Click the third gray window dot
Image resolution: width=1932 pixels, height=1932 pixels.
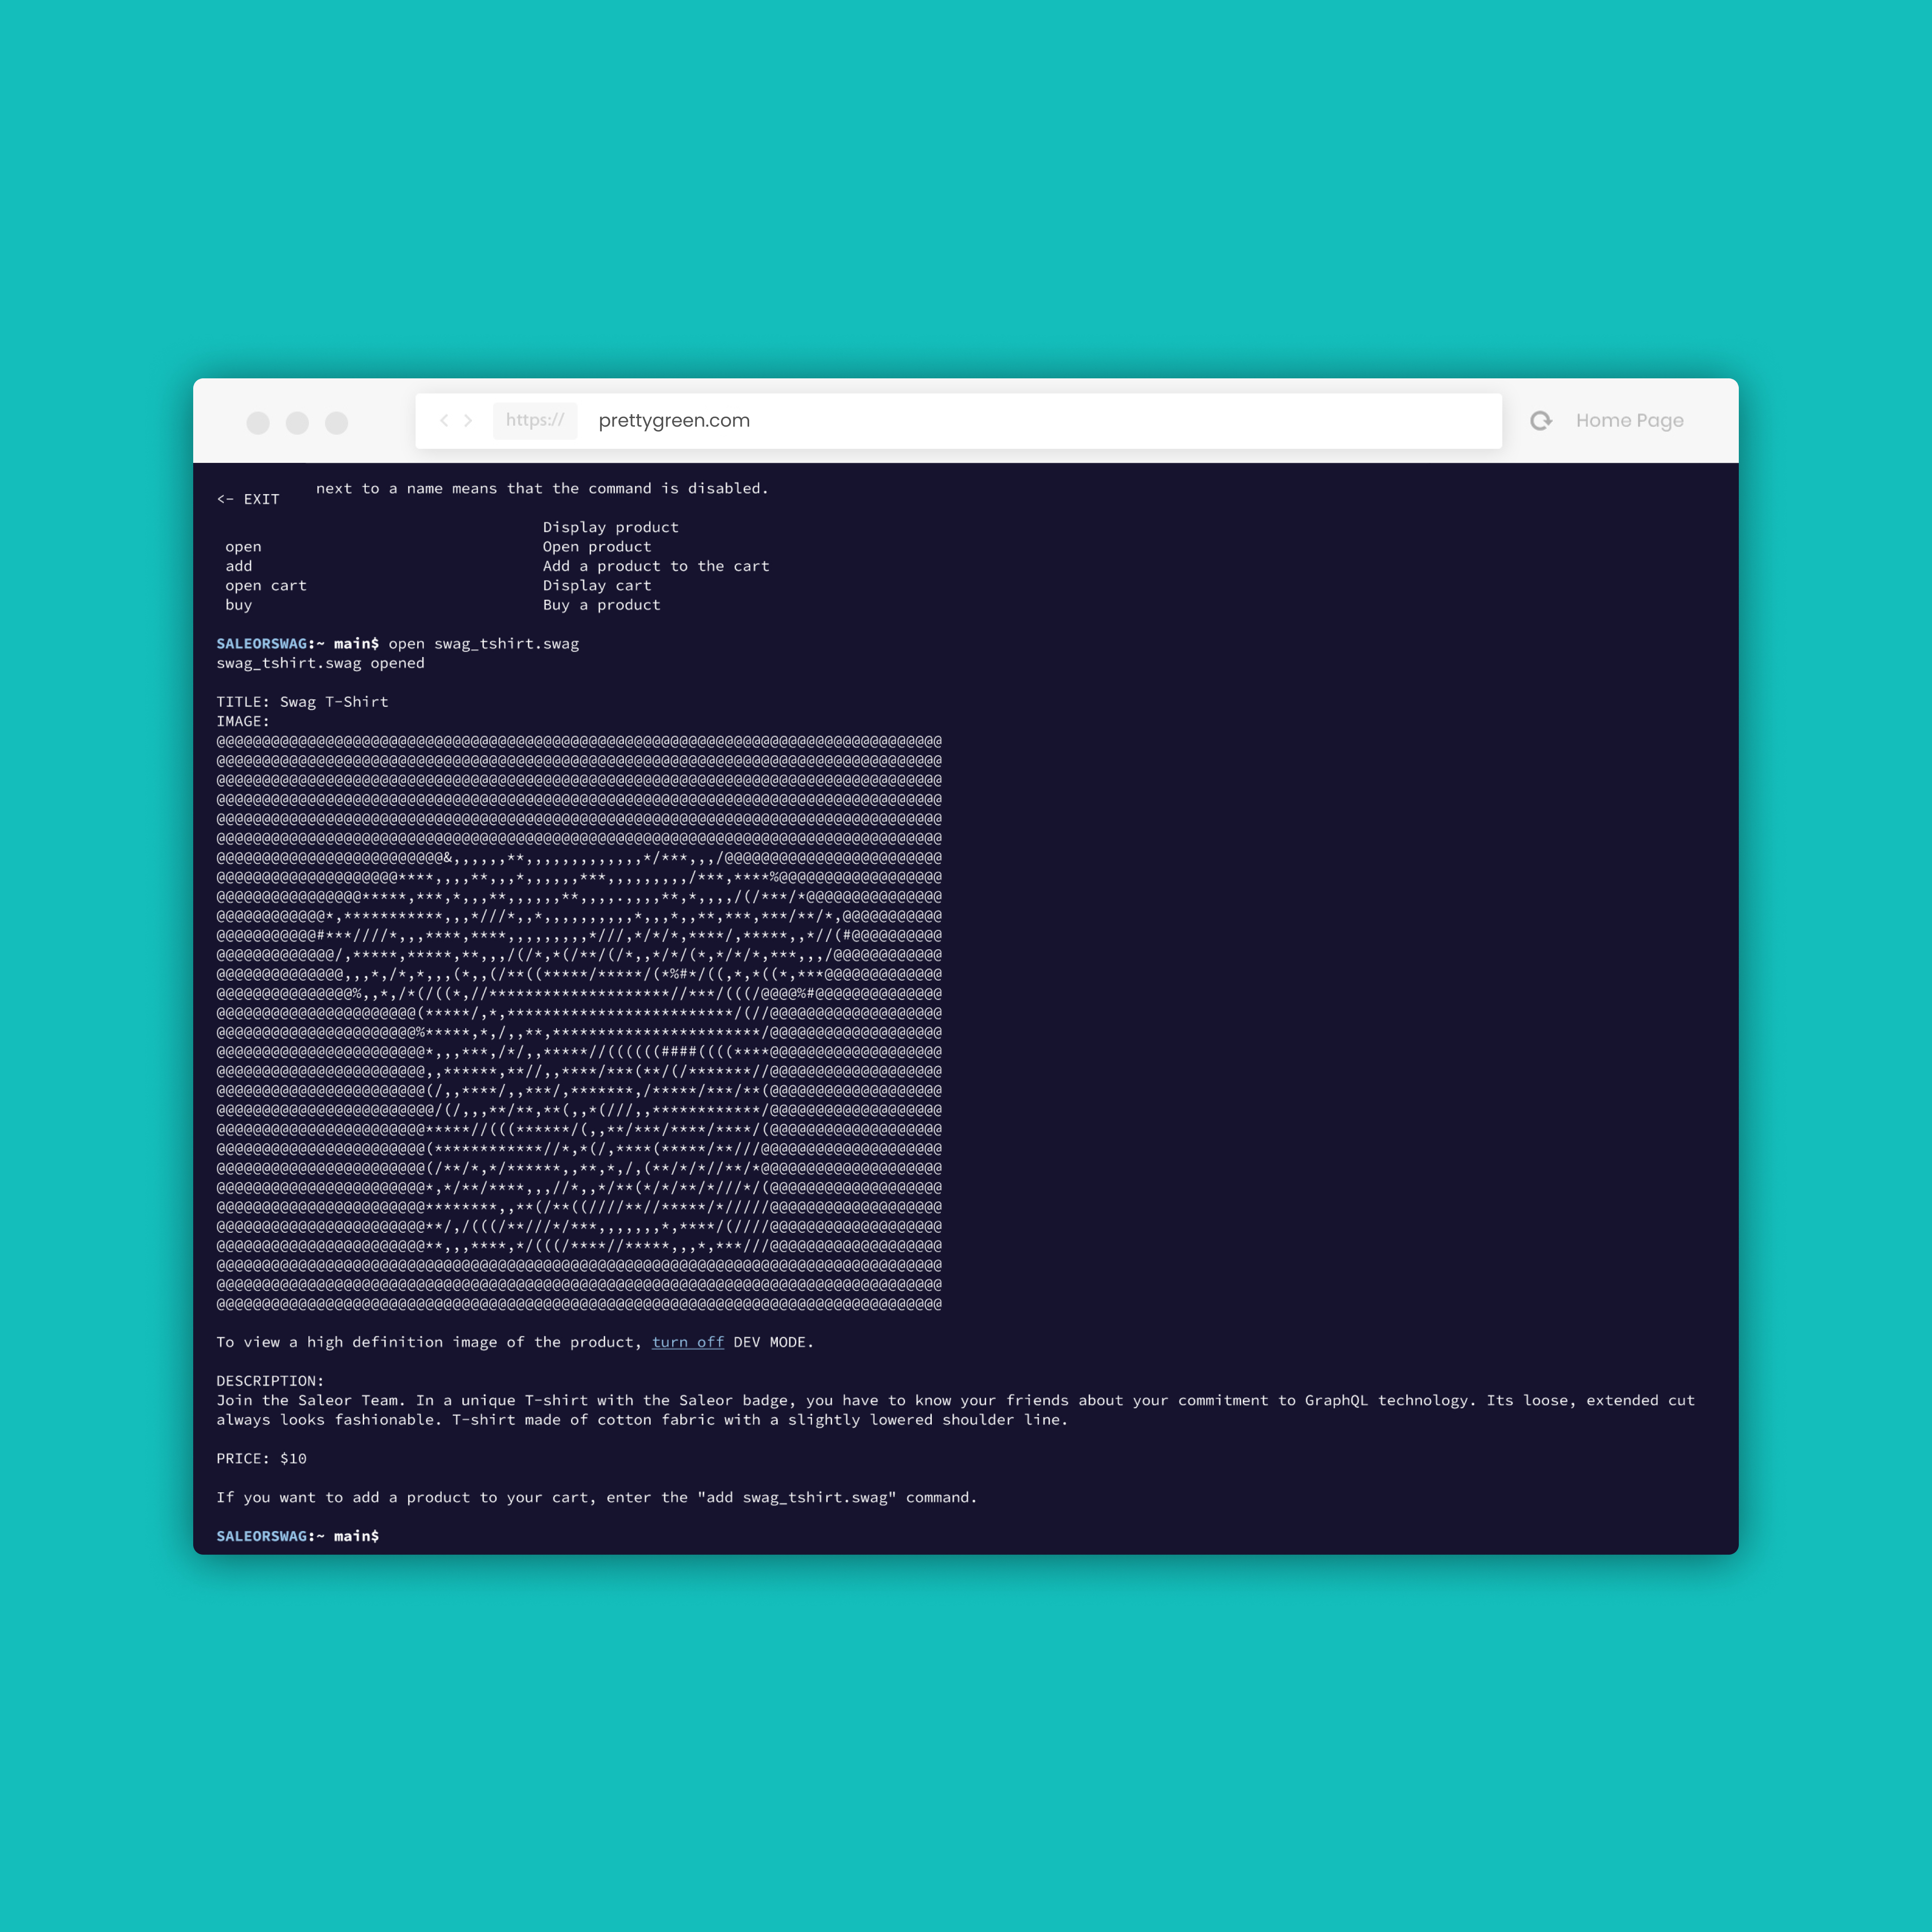pyautogui.click(x=337, y=423)
